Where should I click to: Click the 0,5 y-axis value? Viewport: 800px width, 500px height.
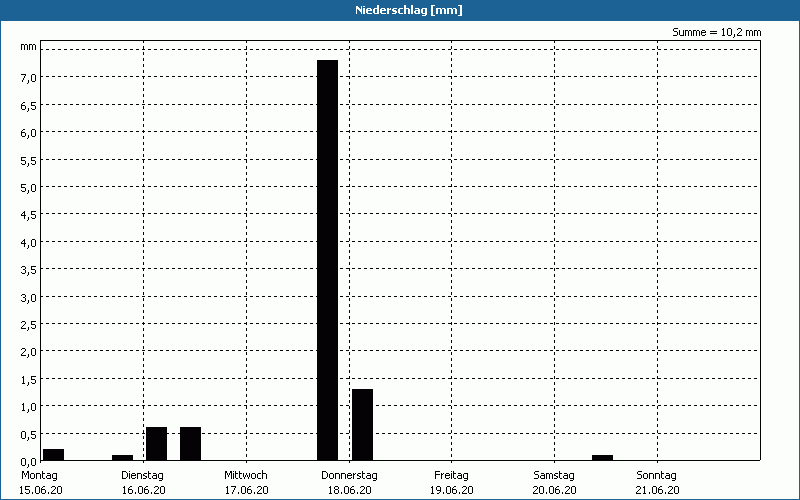(29, 434)
